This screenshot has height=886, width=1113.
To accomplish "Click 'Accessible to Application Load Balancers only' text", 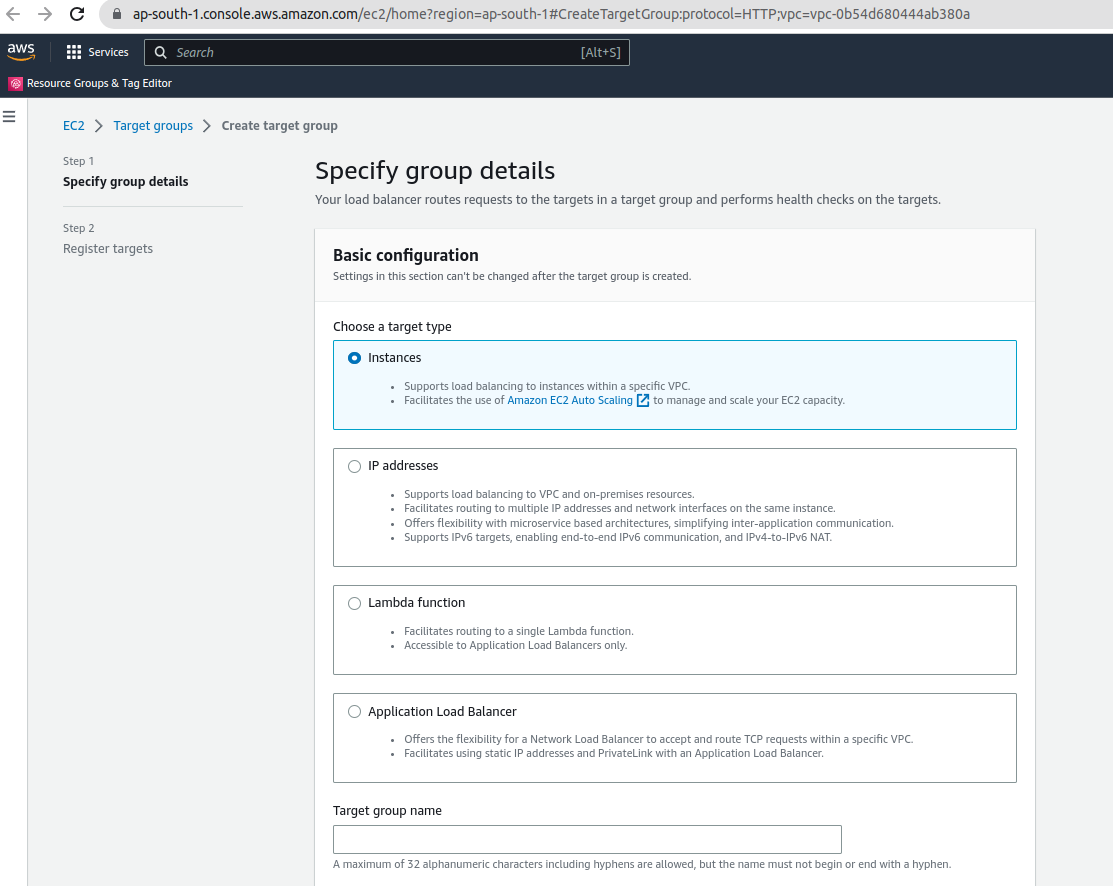I will [x=515, y=645].
